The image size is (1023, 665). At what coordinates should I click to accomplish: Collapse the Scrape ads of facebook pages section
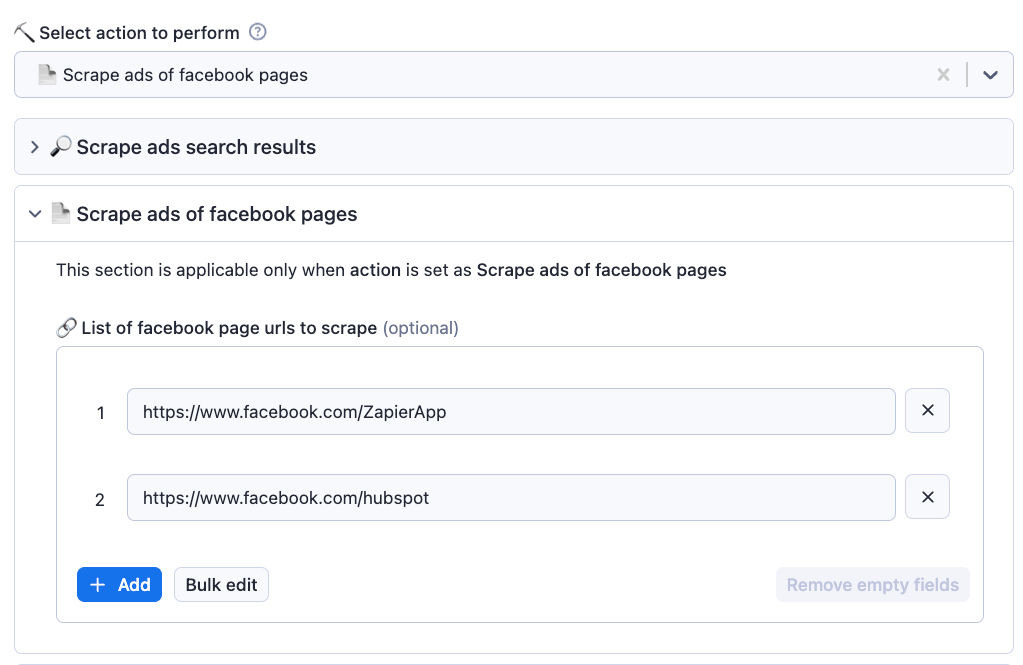coord(35,213)
